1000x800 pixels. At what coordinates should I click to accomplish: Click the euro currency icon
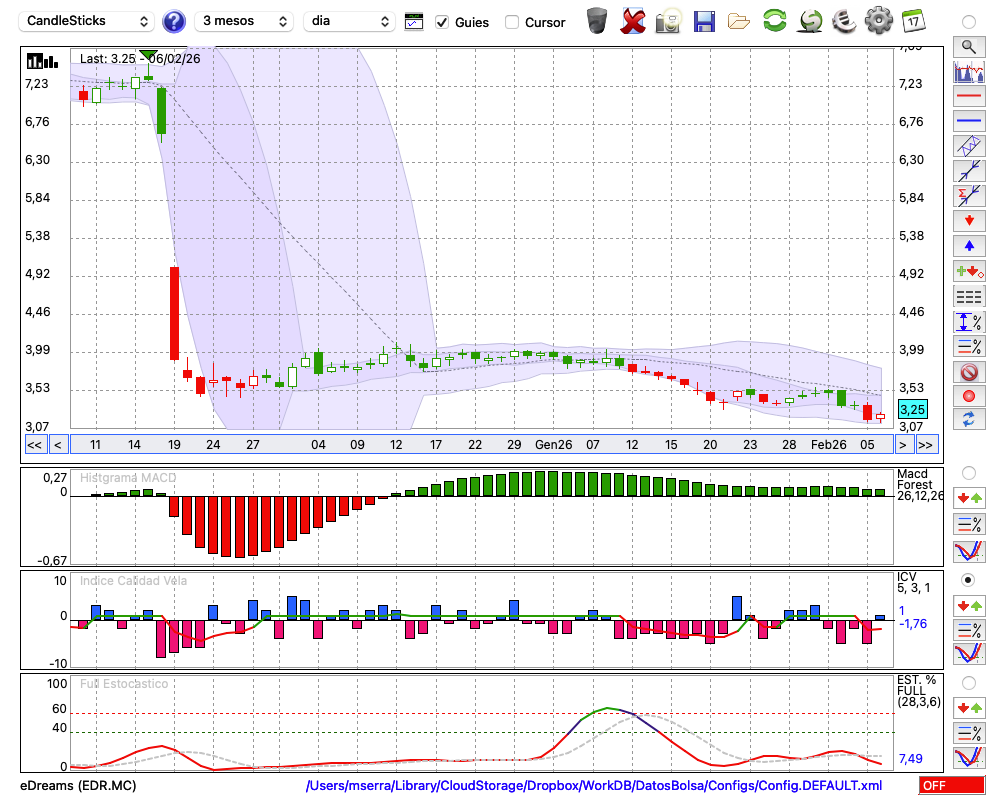(844, 21)
